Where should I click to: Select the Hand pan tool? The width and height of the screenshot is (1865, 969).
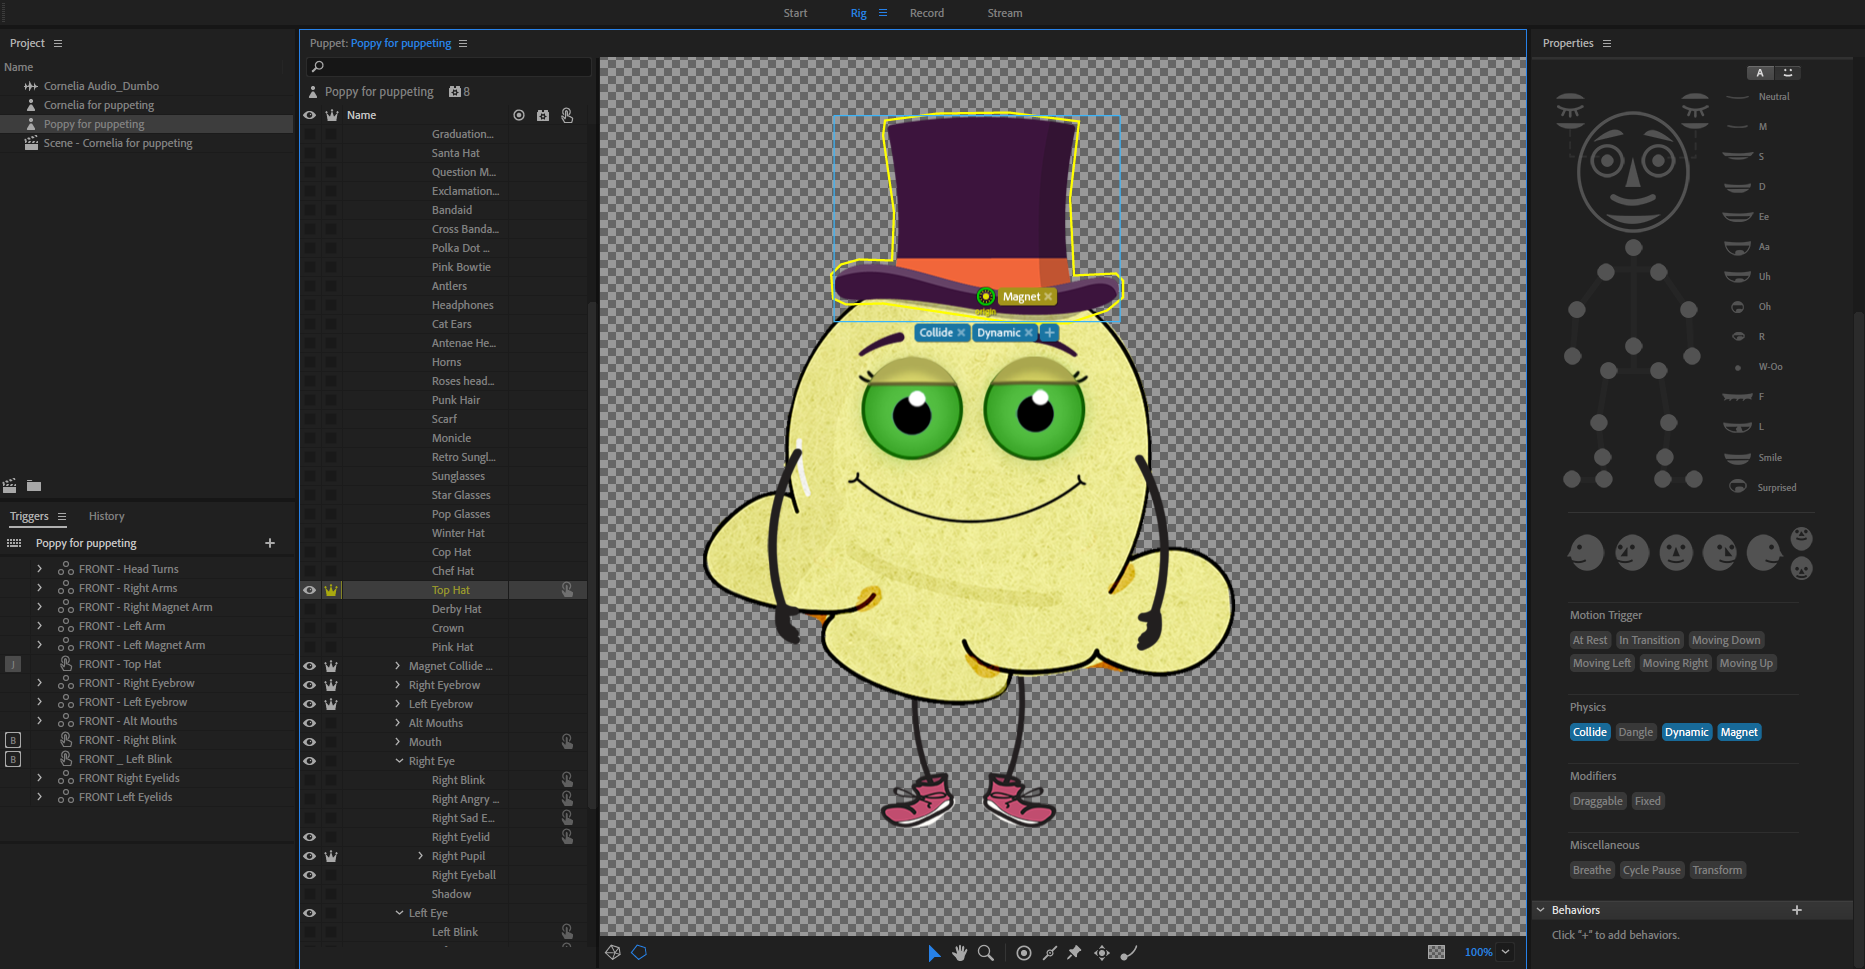click(x=960, y=953)
